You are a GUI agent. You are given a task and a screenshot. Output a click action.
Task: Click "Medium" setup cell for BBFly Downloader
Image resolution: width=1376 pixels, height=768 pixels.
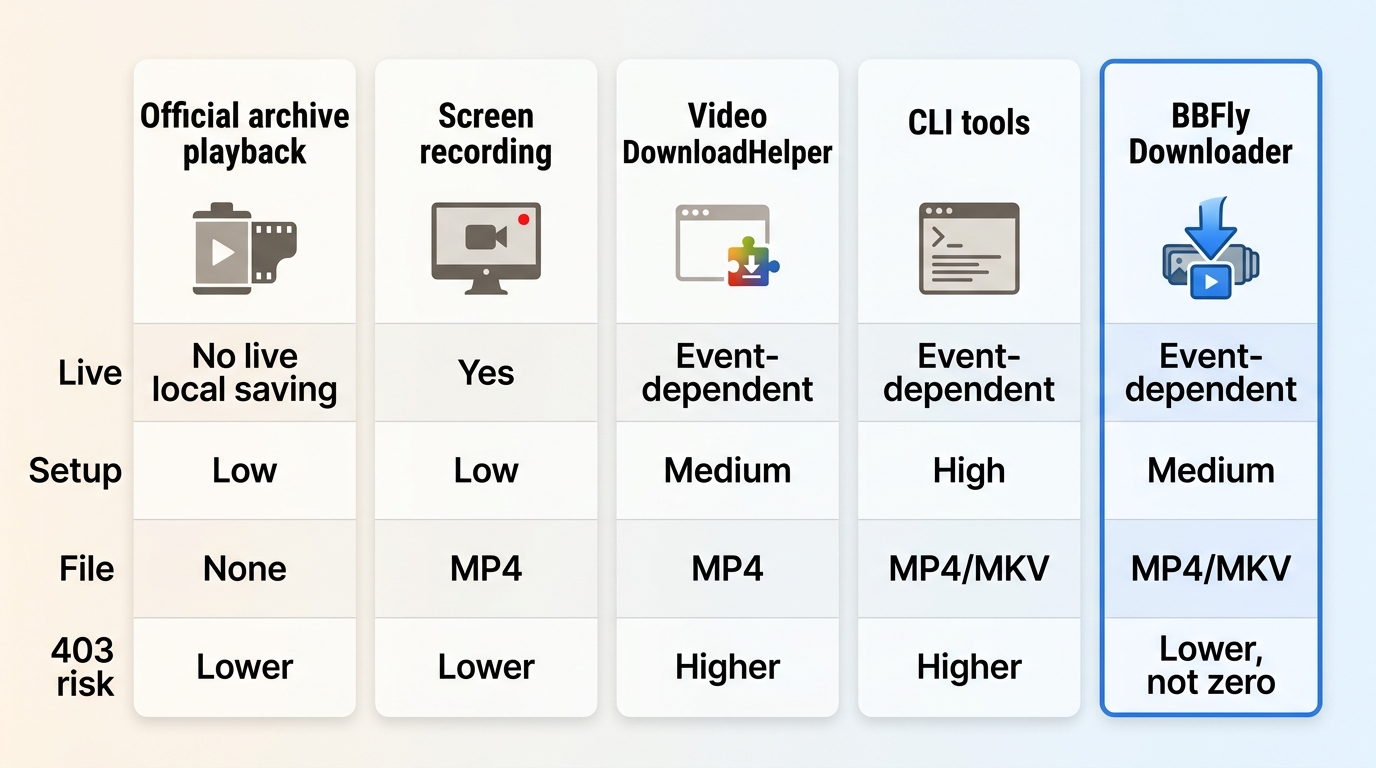[x=1211, y=471]
